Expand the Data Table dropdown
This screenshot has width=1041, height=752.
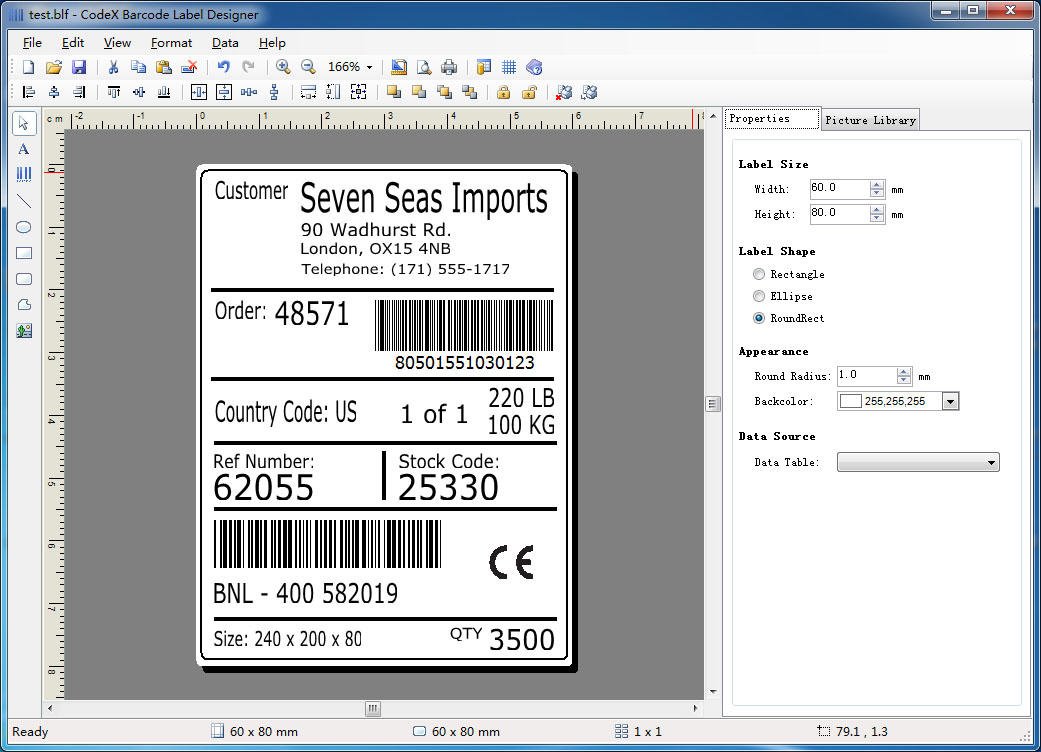(991, 462)
